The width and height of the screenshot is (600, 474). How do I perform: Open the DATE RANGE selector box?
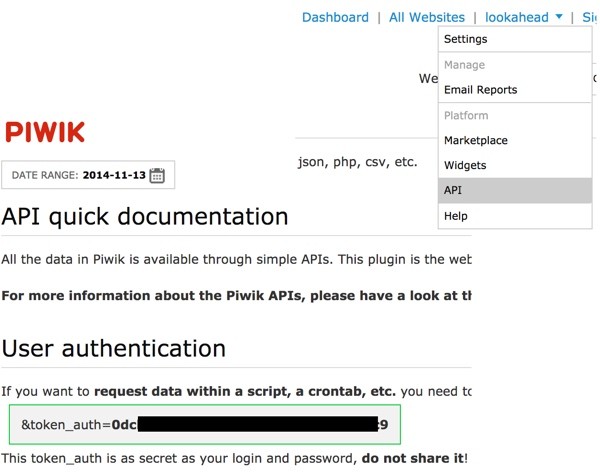88,175
